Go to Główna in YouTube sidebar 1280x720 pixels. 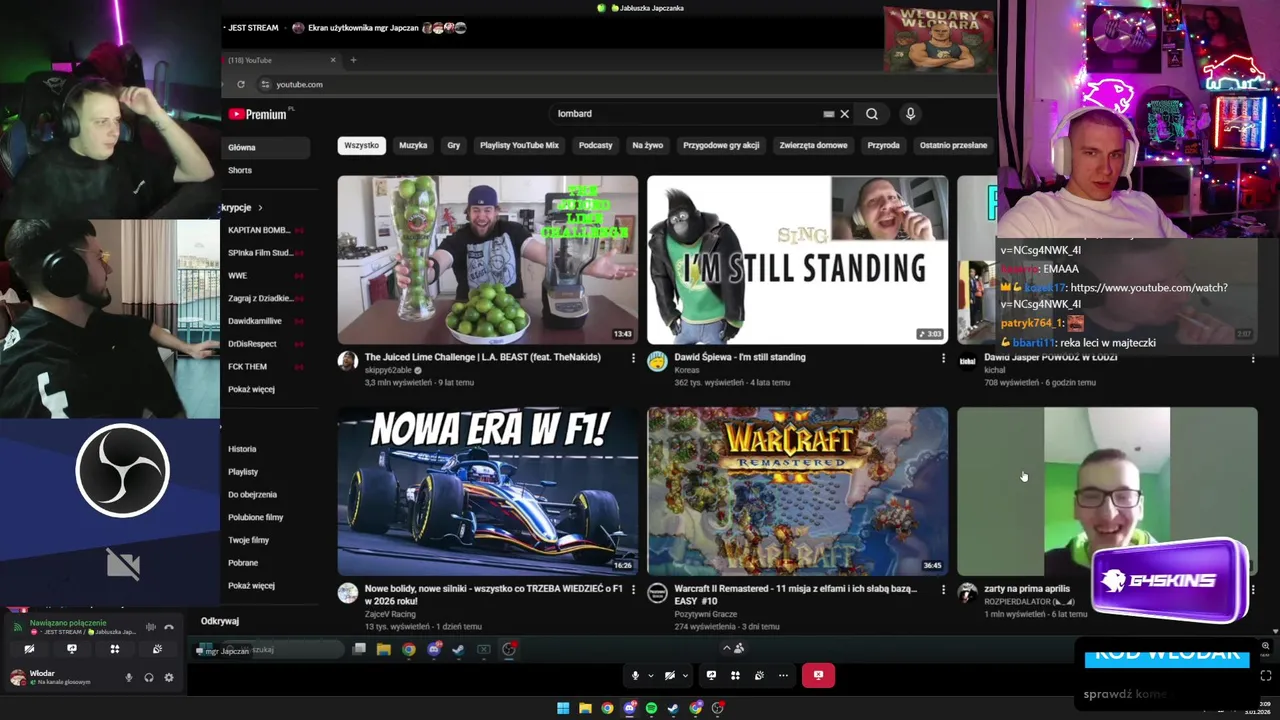click(x=266, y=147)
